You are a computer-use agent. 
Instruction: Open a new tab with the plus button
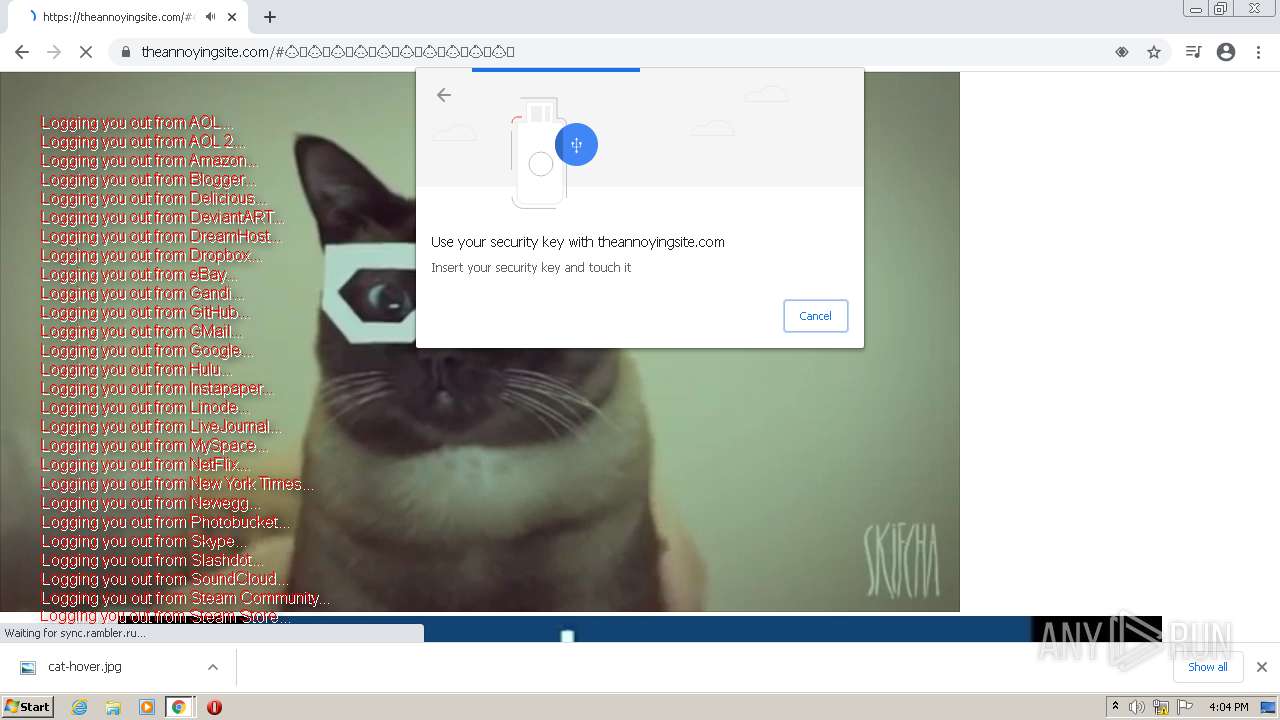tap(269, 17)
